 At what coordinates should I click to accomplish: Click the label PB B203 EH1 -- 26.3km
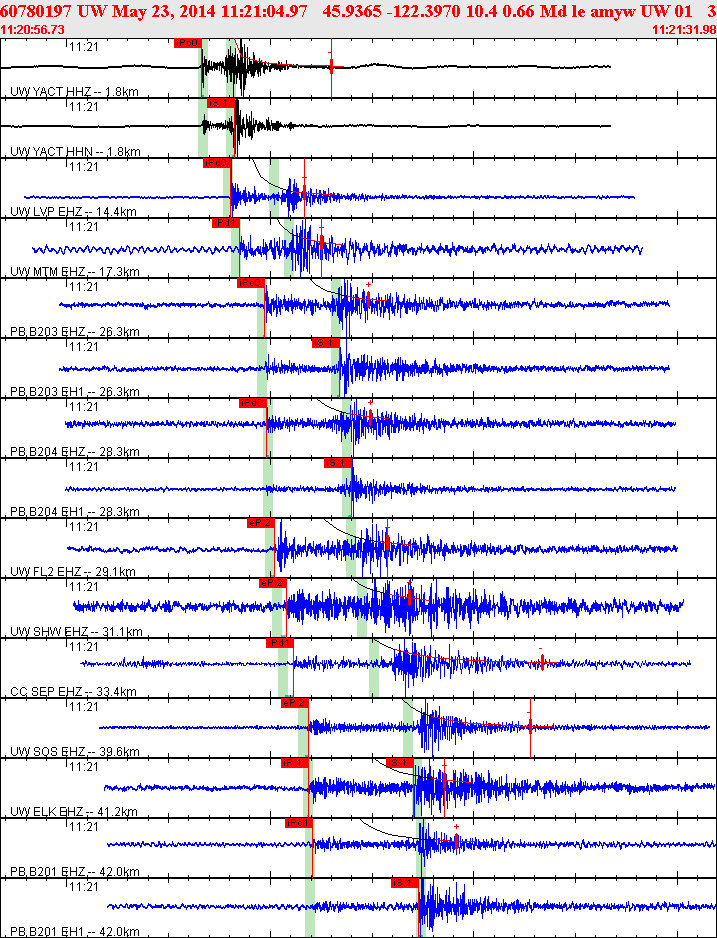(x=75, y=392)
